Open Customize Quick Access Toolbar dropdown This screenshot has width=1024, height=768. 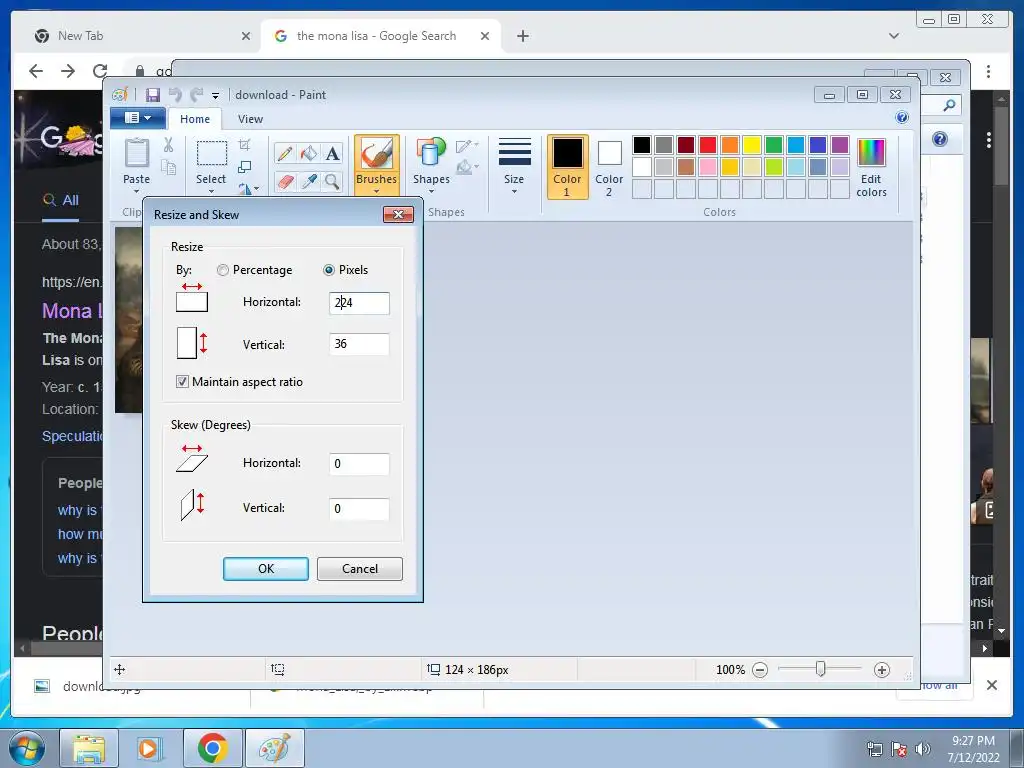click(215, 96)
